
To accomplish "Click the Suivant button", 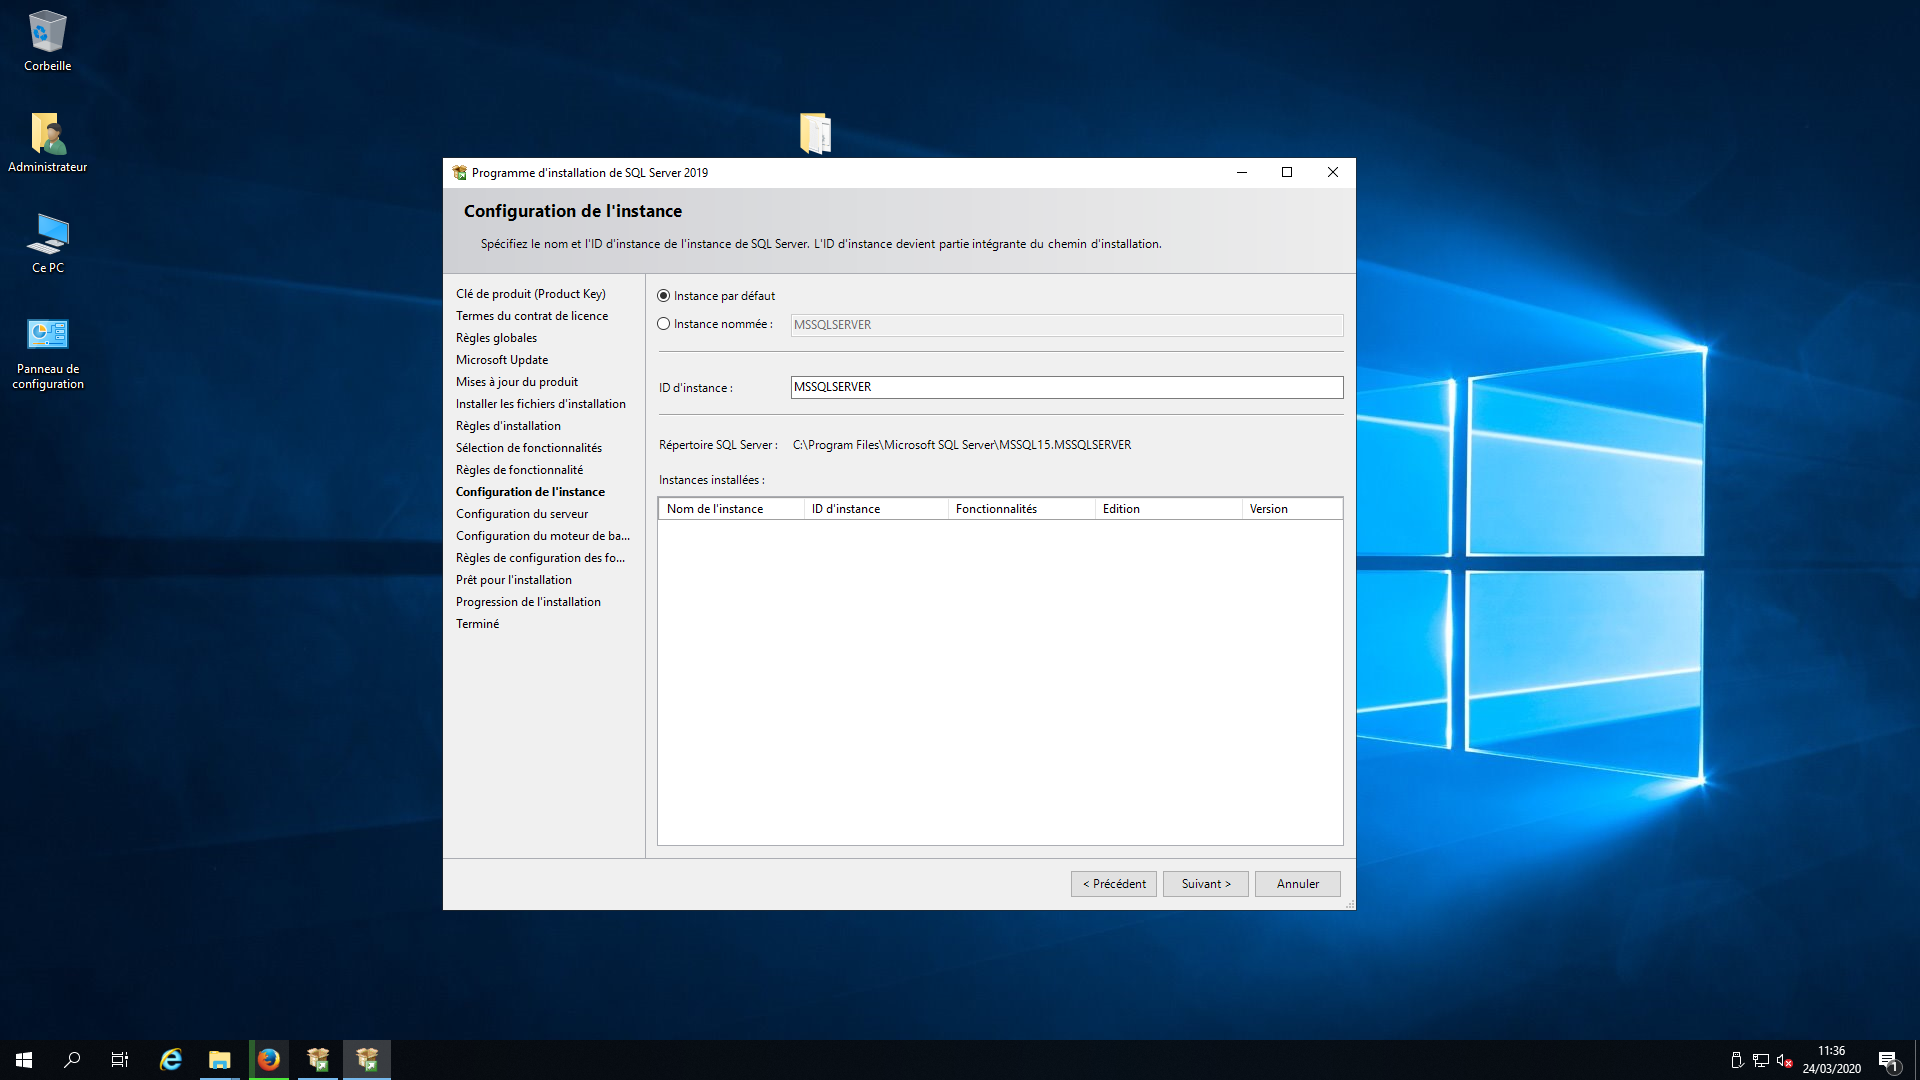I will (1205, 884).
